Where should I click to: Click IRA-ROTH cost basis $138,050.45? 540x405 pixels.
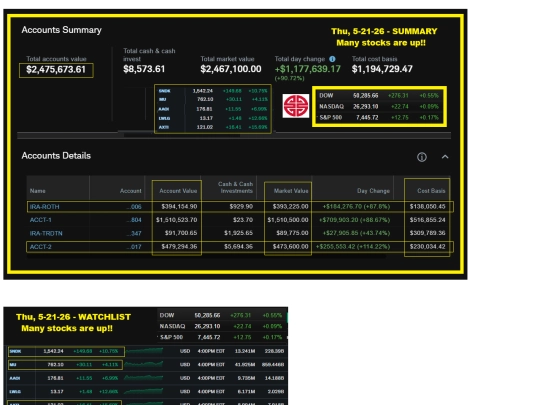pyautogui.click(x=427, y=207)
